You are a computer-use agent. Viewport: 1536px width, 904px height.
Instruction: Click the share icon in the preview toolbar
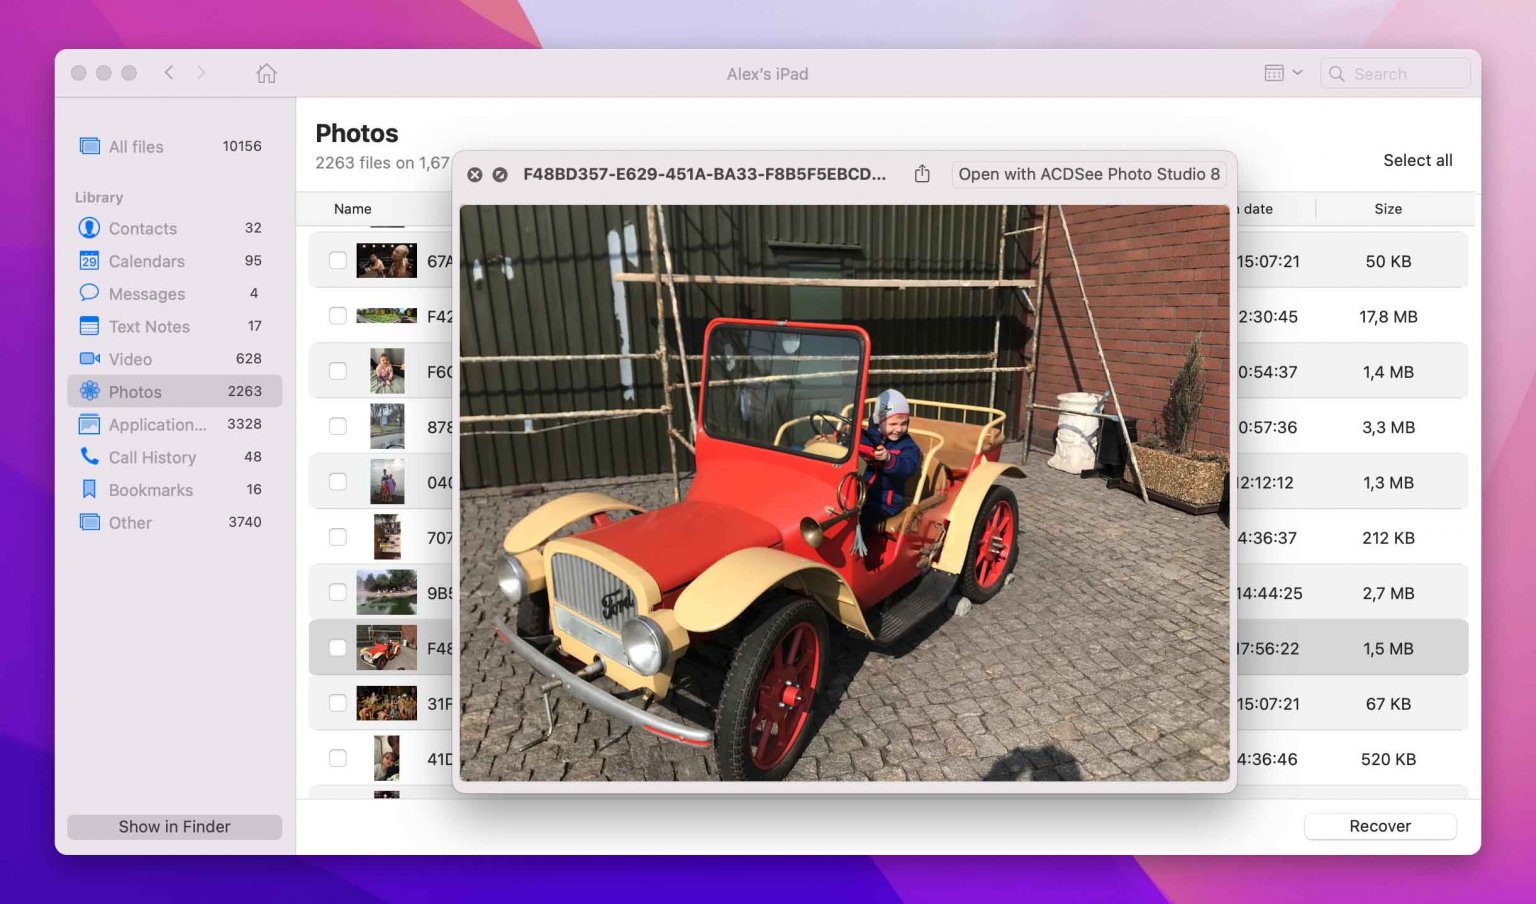(920, 173)
